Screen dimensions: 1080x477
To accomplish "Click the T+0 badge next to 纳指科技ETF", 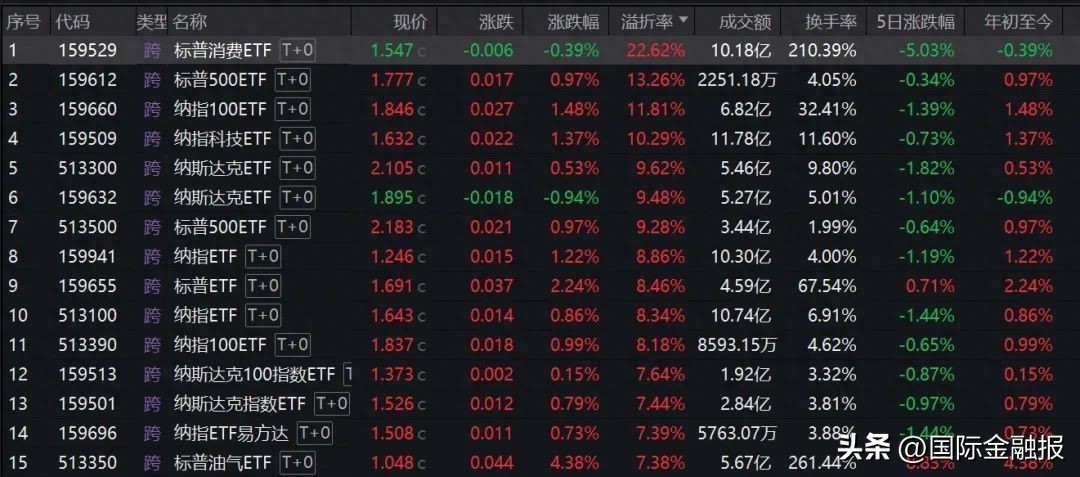I will (297, 139).
